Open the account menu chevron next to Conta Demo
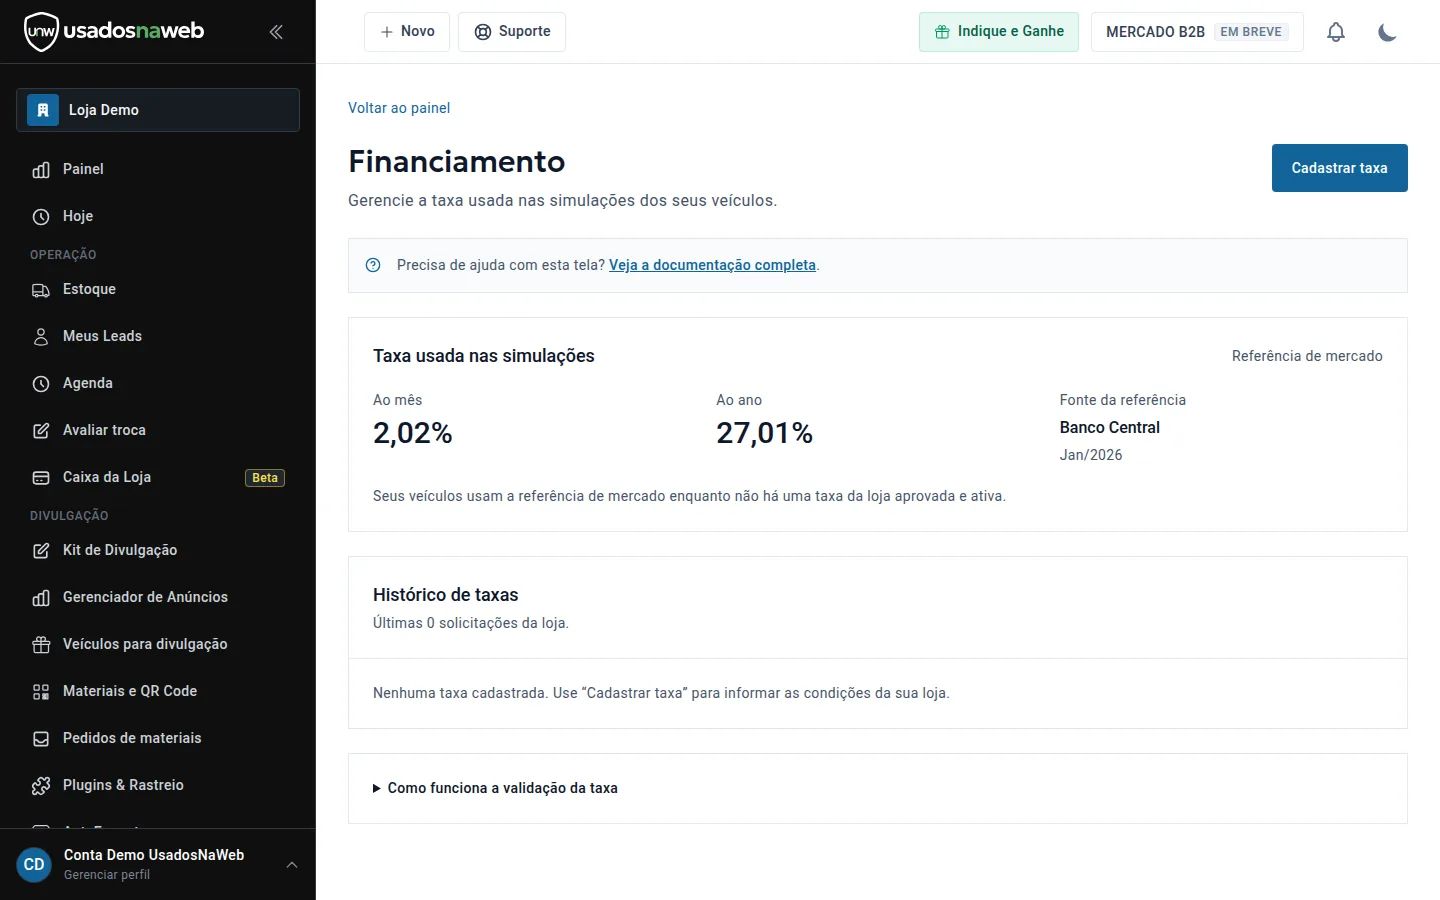This screenshot has width=1440, height=900. [292, 865]
